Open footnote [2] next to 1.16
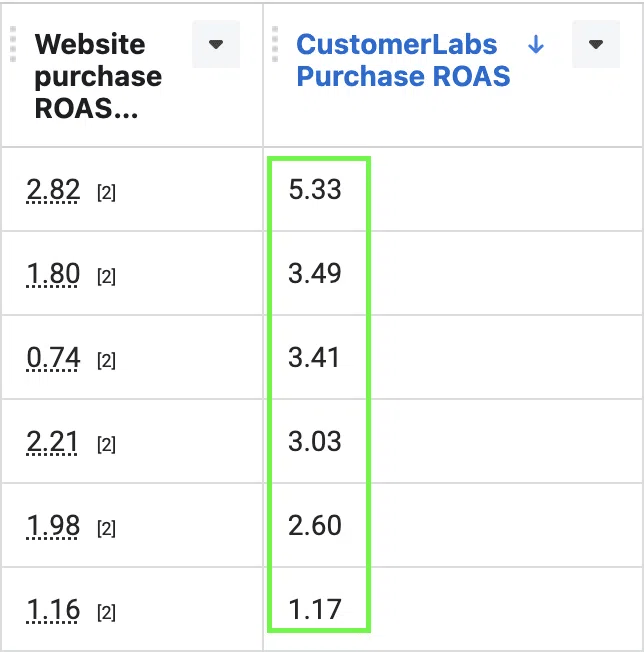644x652 pixels. pos(106,613)
